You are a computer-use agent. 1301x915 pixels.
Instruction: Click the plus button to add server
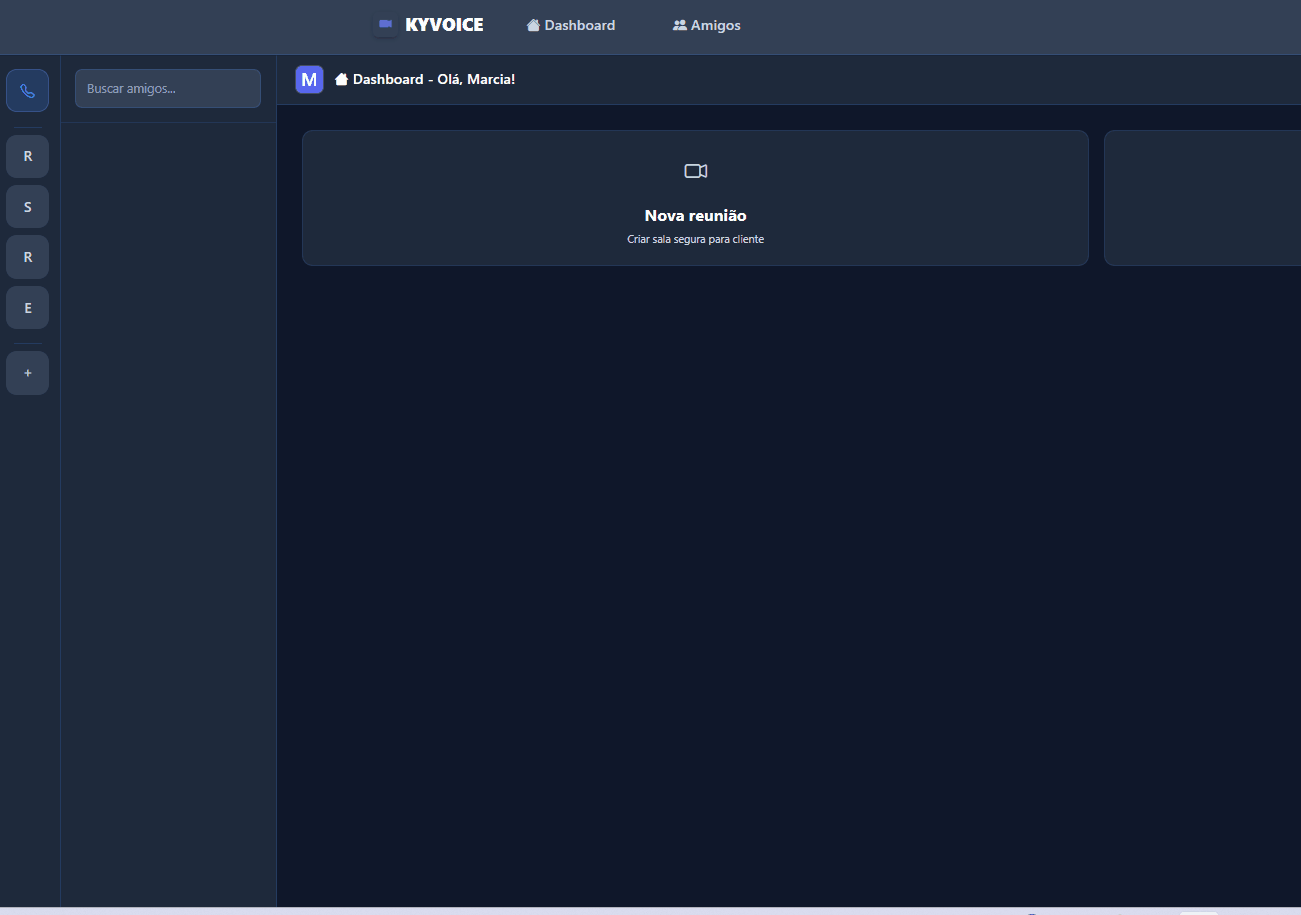click(x=27, y=373)
